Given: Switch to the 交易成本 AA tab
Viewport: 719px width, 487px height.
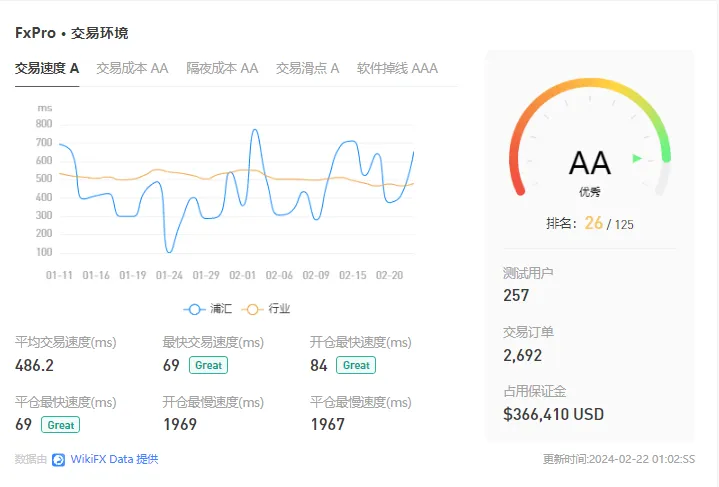Looking at the screenshot, I should [132, 68].
